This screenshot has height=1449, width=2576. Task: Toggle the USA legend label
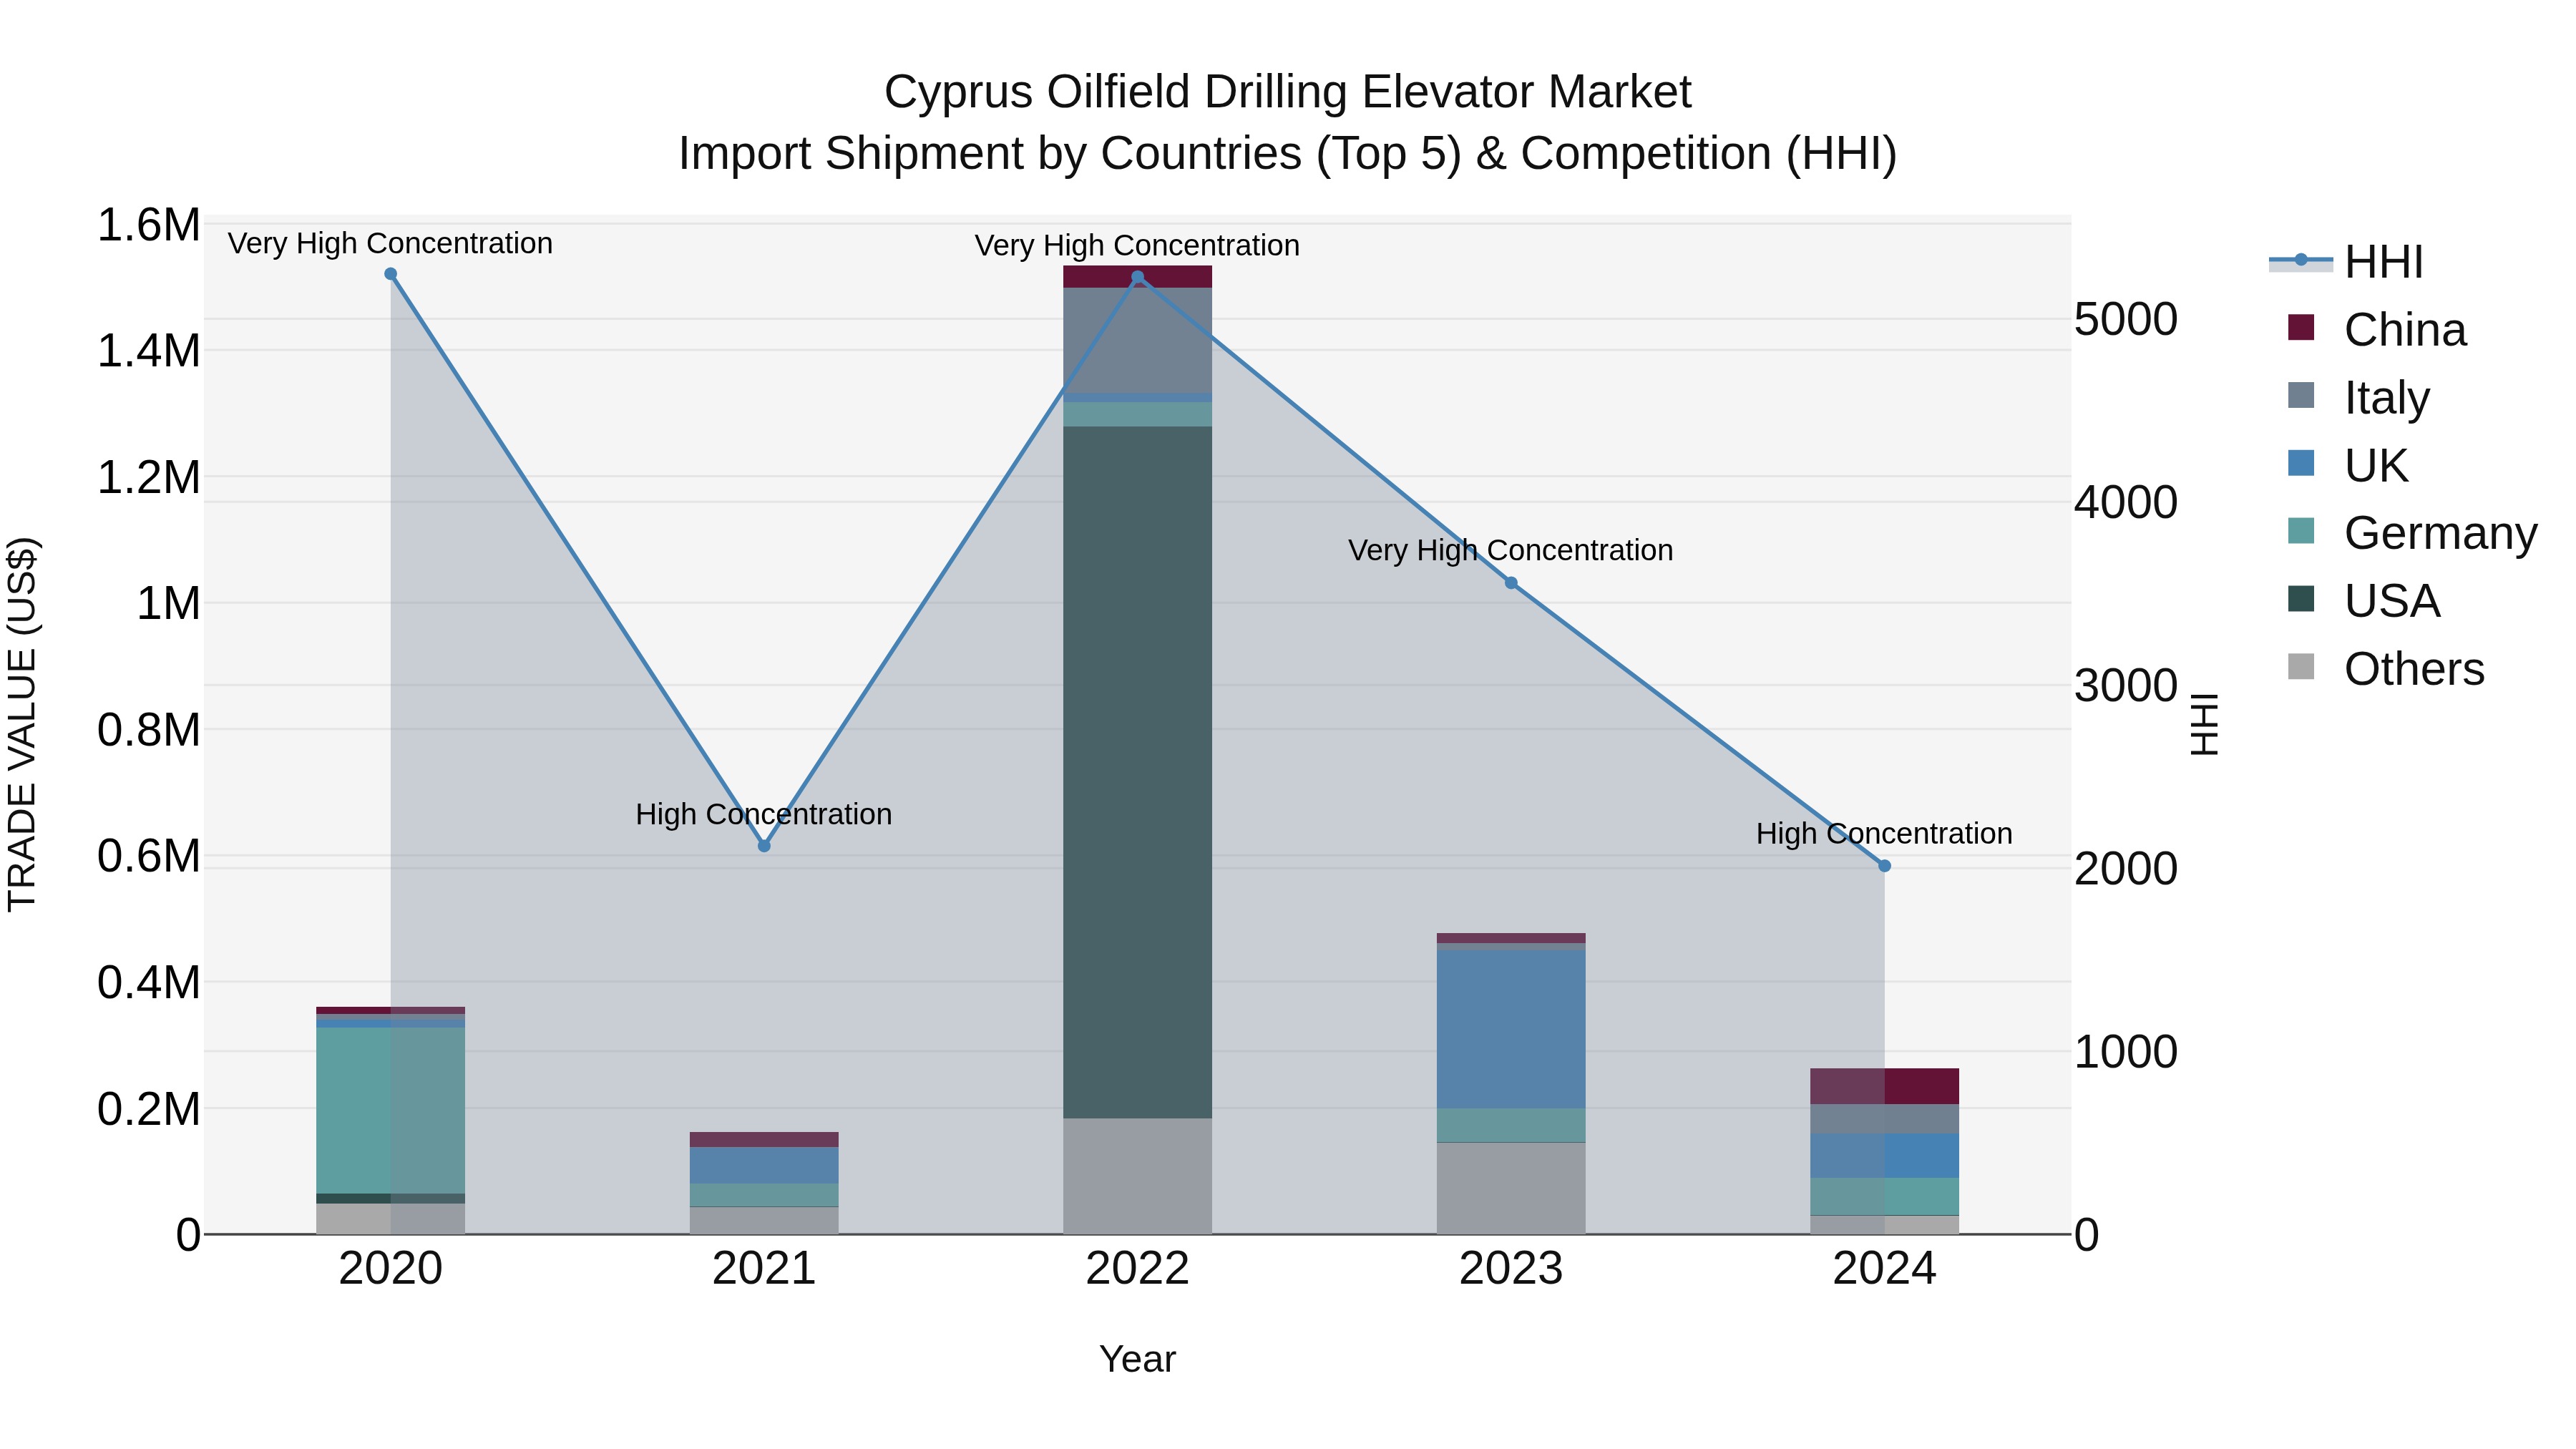(x=2392, y=601)
